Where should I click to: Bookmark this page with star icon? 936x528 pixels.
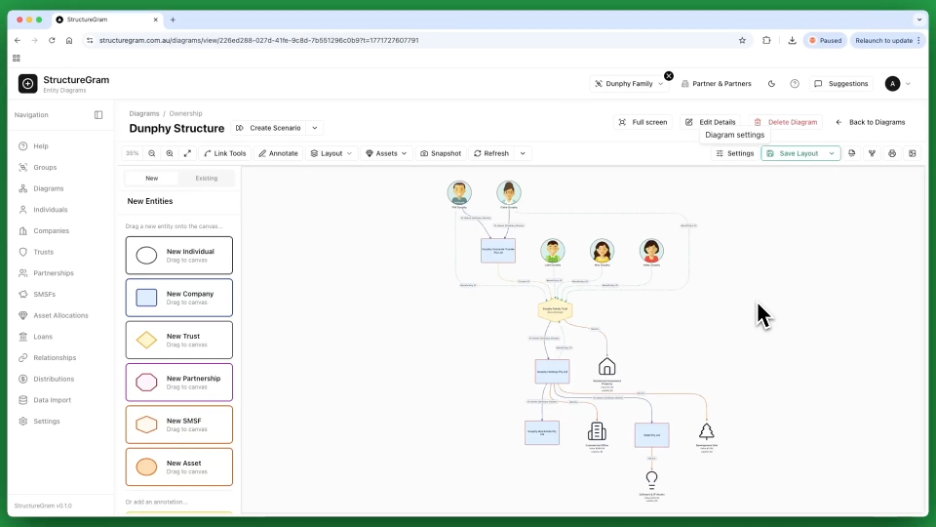click(x=742, y=41)
